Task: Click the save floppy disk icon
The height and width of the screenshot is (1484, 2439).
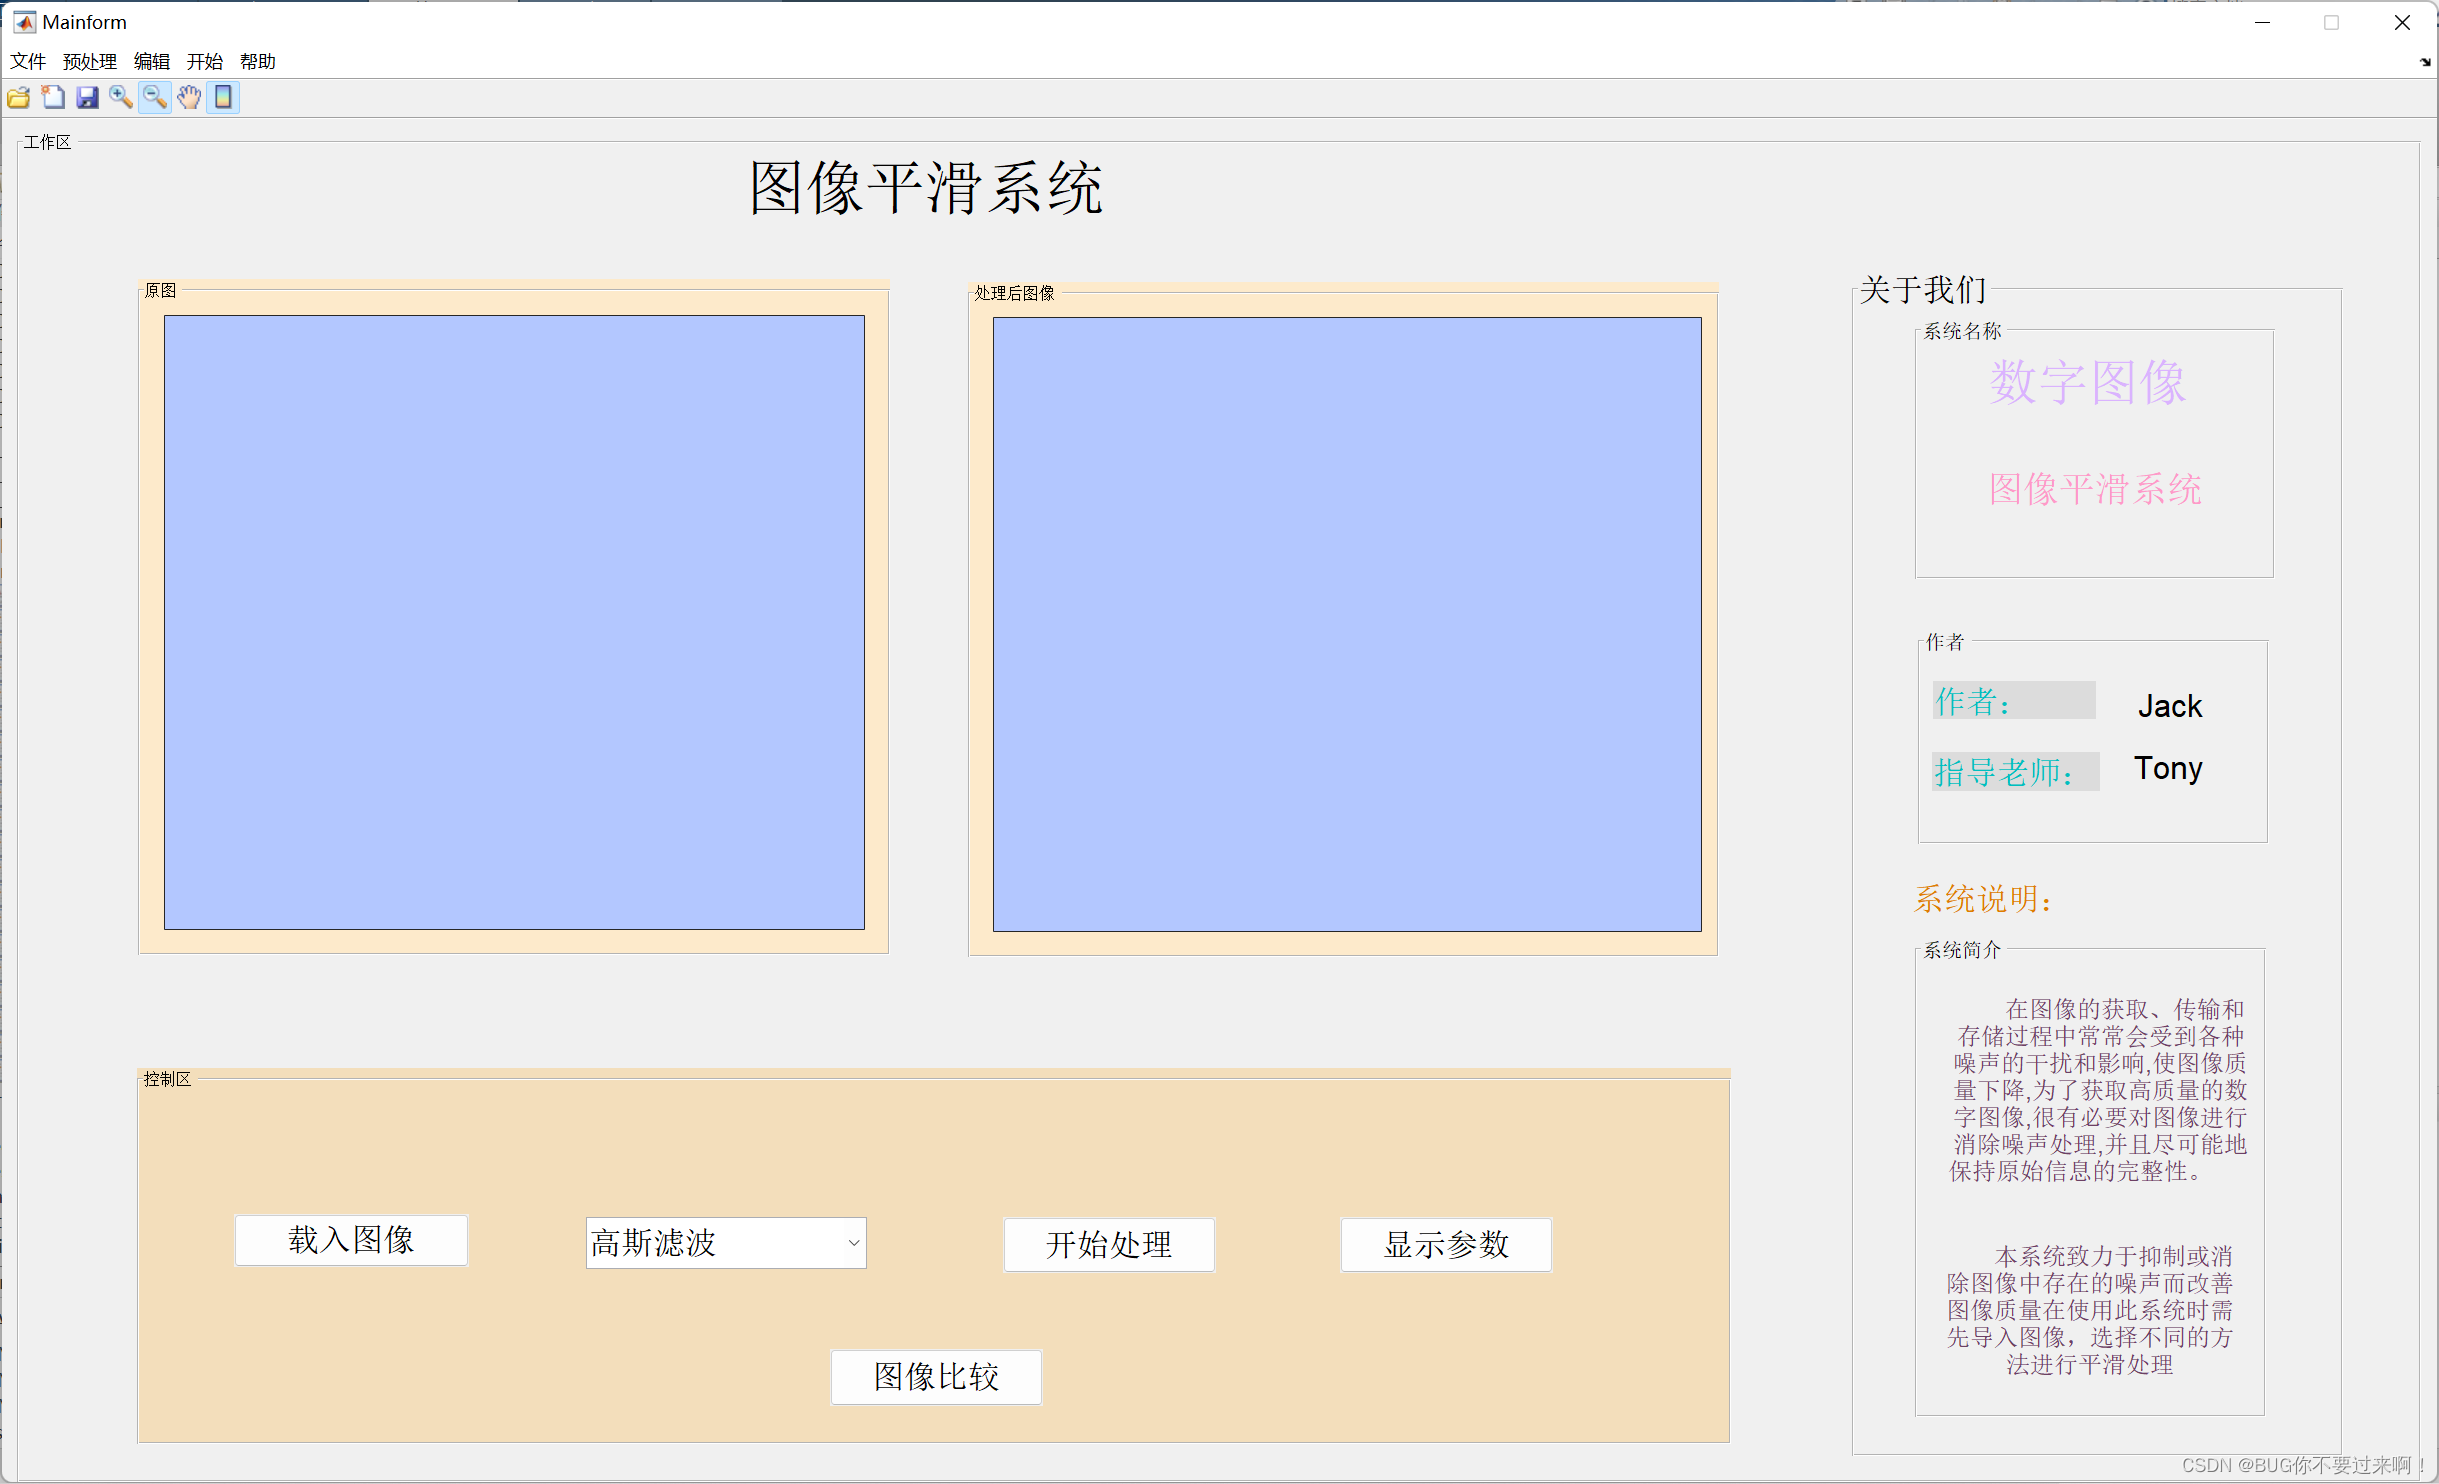Action: (87, 97)
